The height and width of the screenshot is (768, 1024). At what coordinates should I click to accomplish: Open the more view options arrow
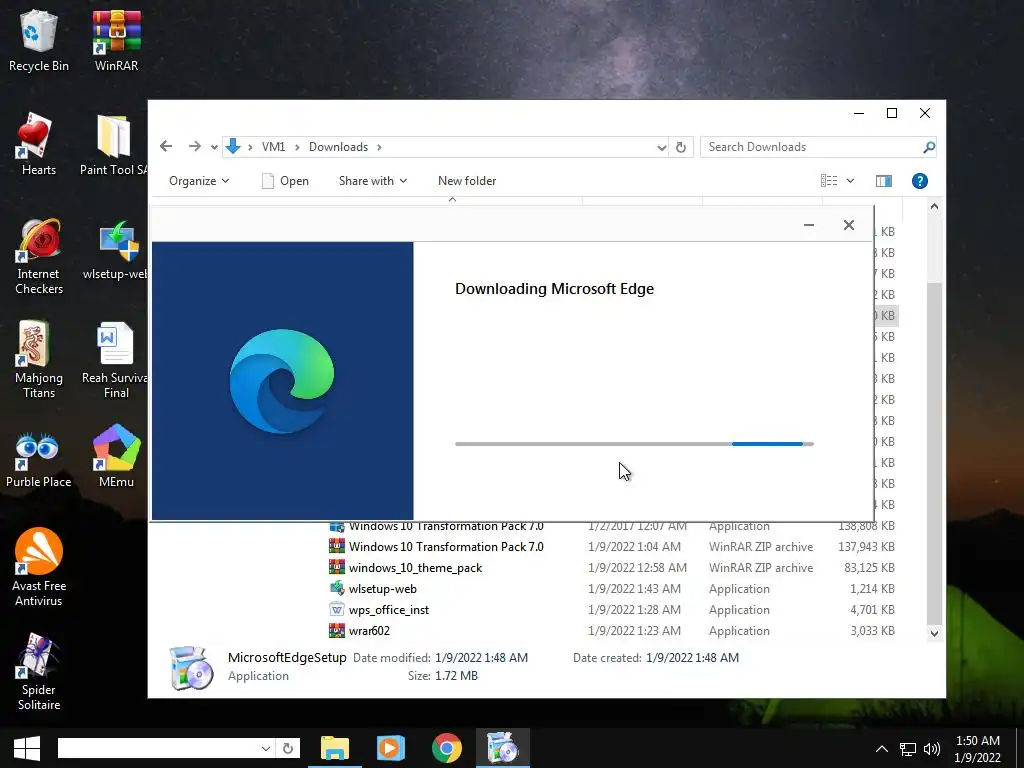[x=850, y=181]
